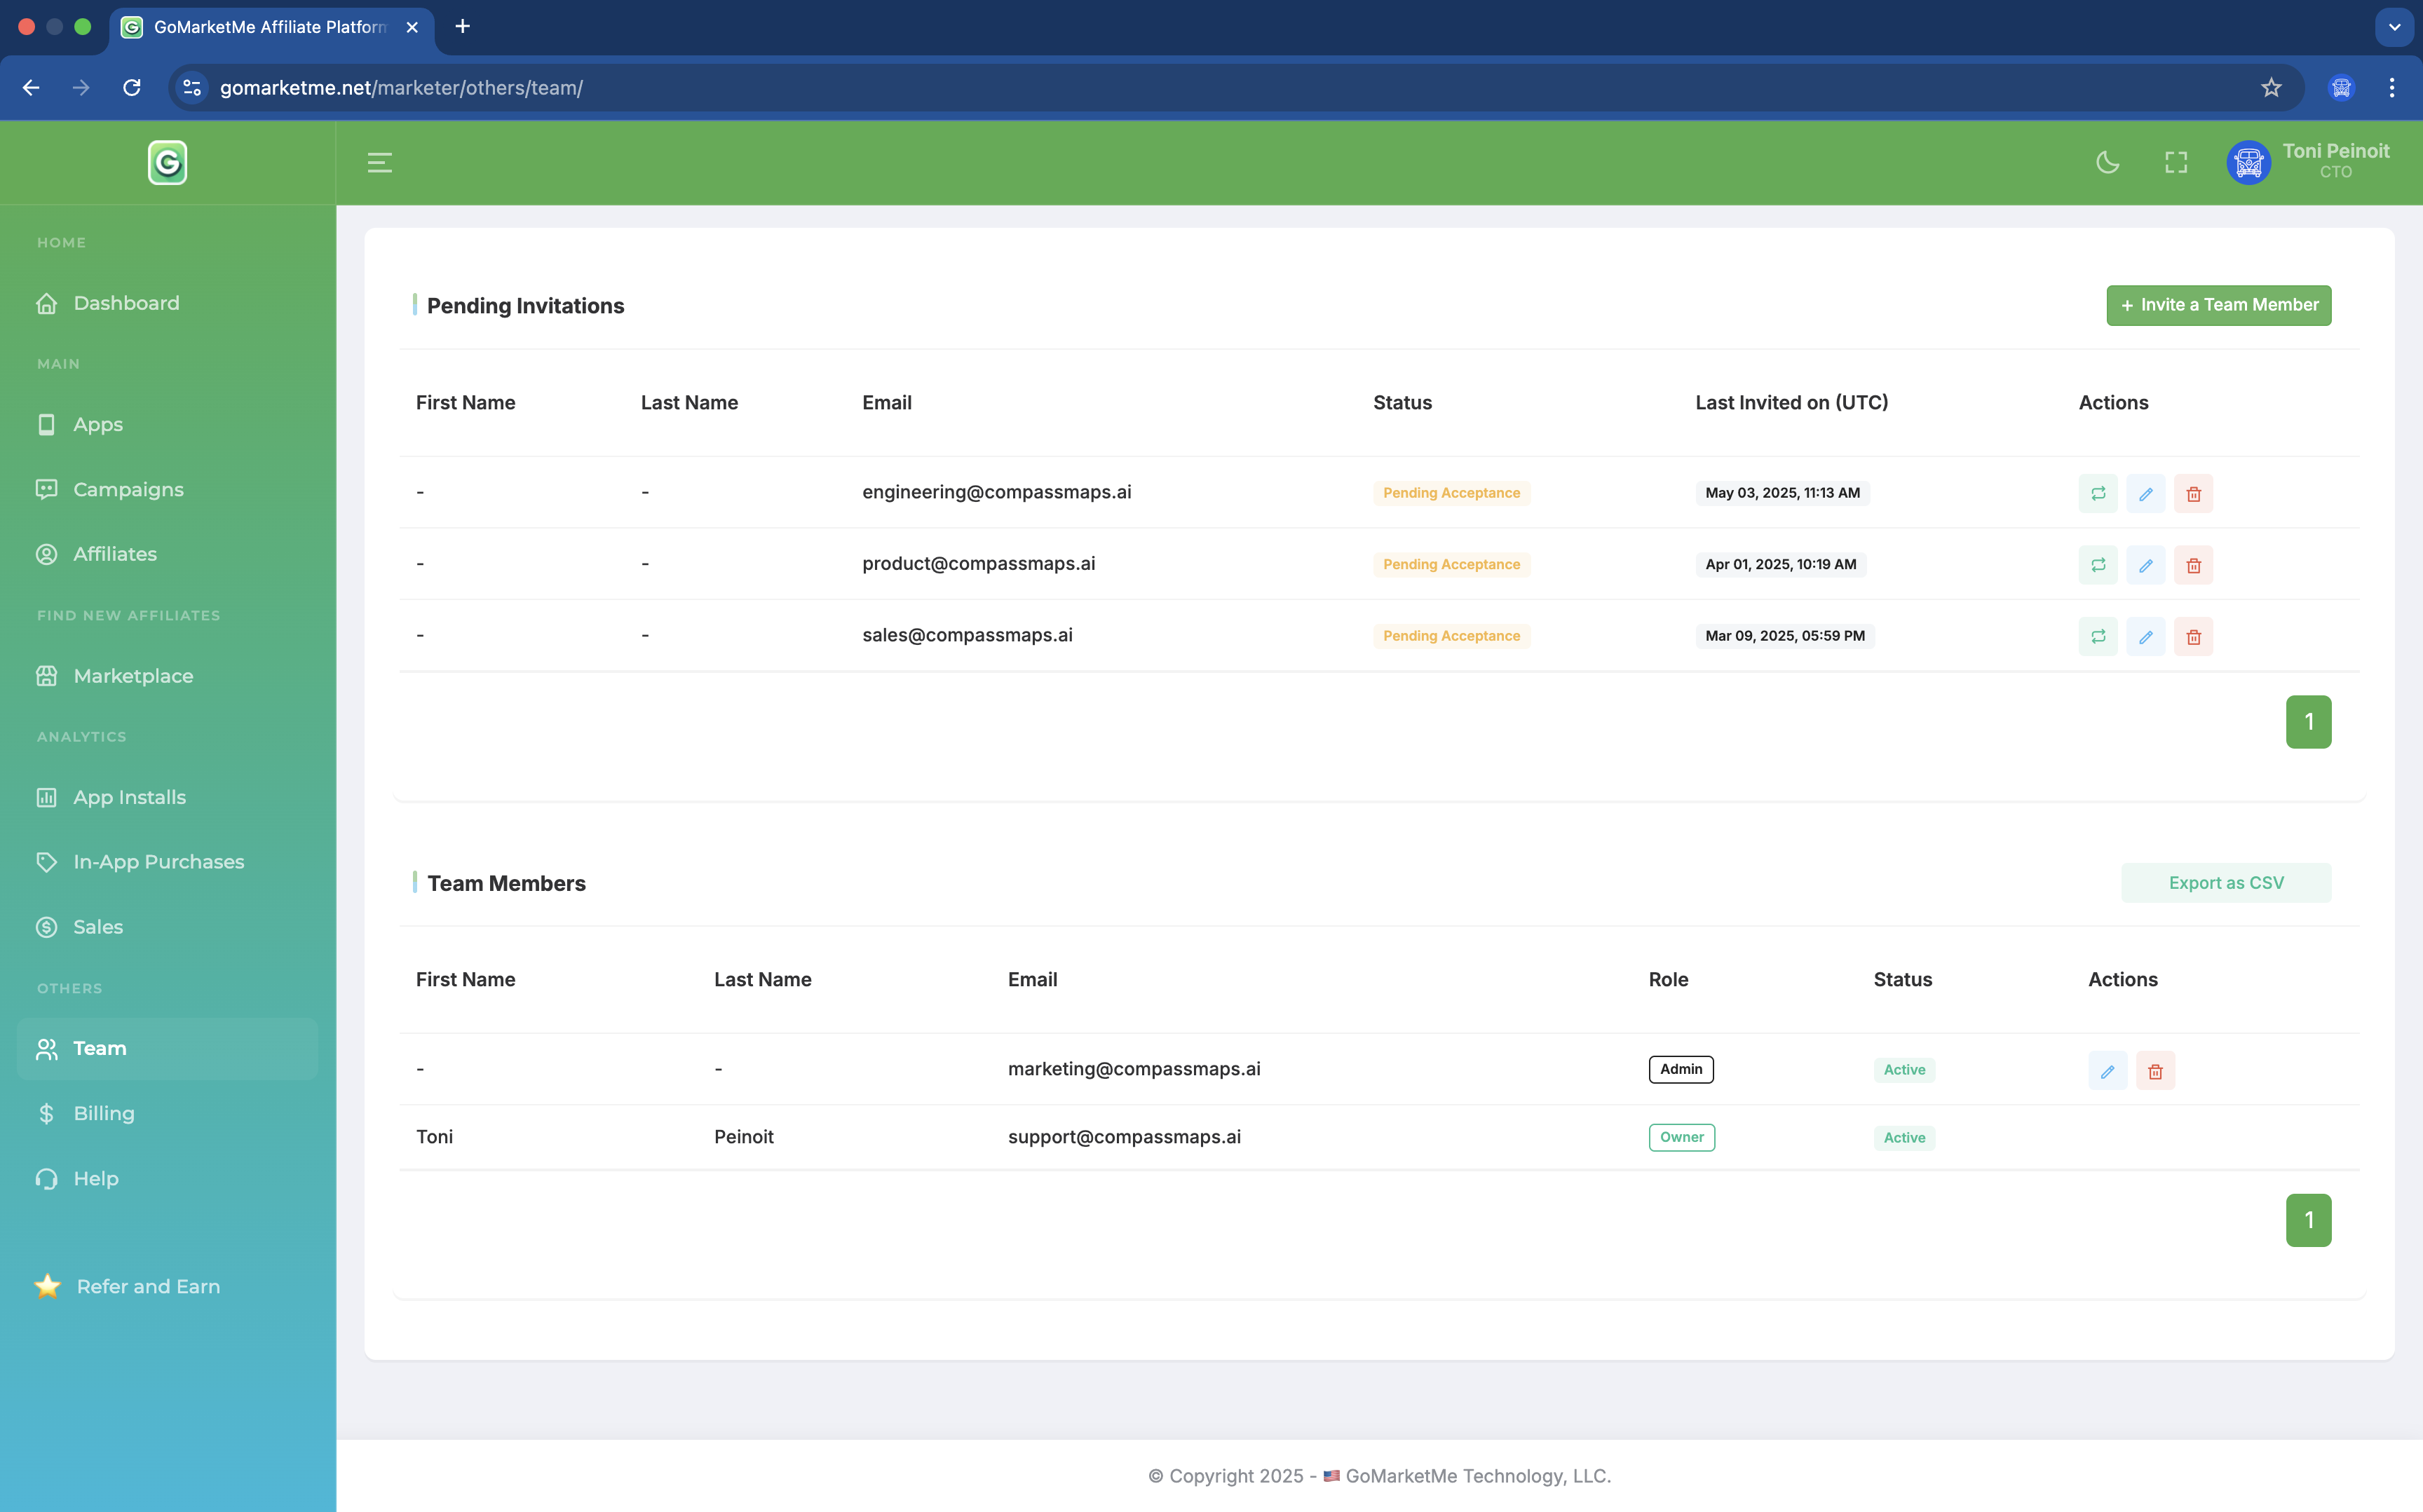Edit the sales@compassmaps.ai invitation

2146,637
